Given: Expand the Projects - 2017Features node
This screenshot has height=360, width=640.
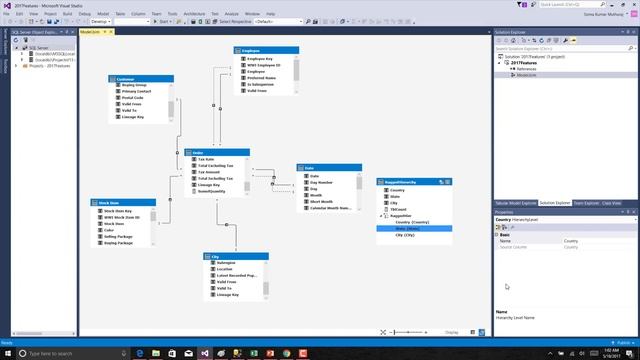Looking at the screenshot, I should coord(17,66).
